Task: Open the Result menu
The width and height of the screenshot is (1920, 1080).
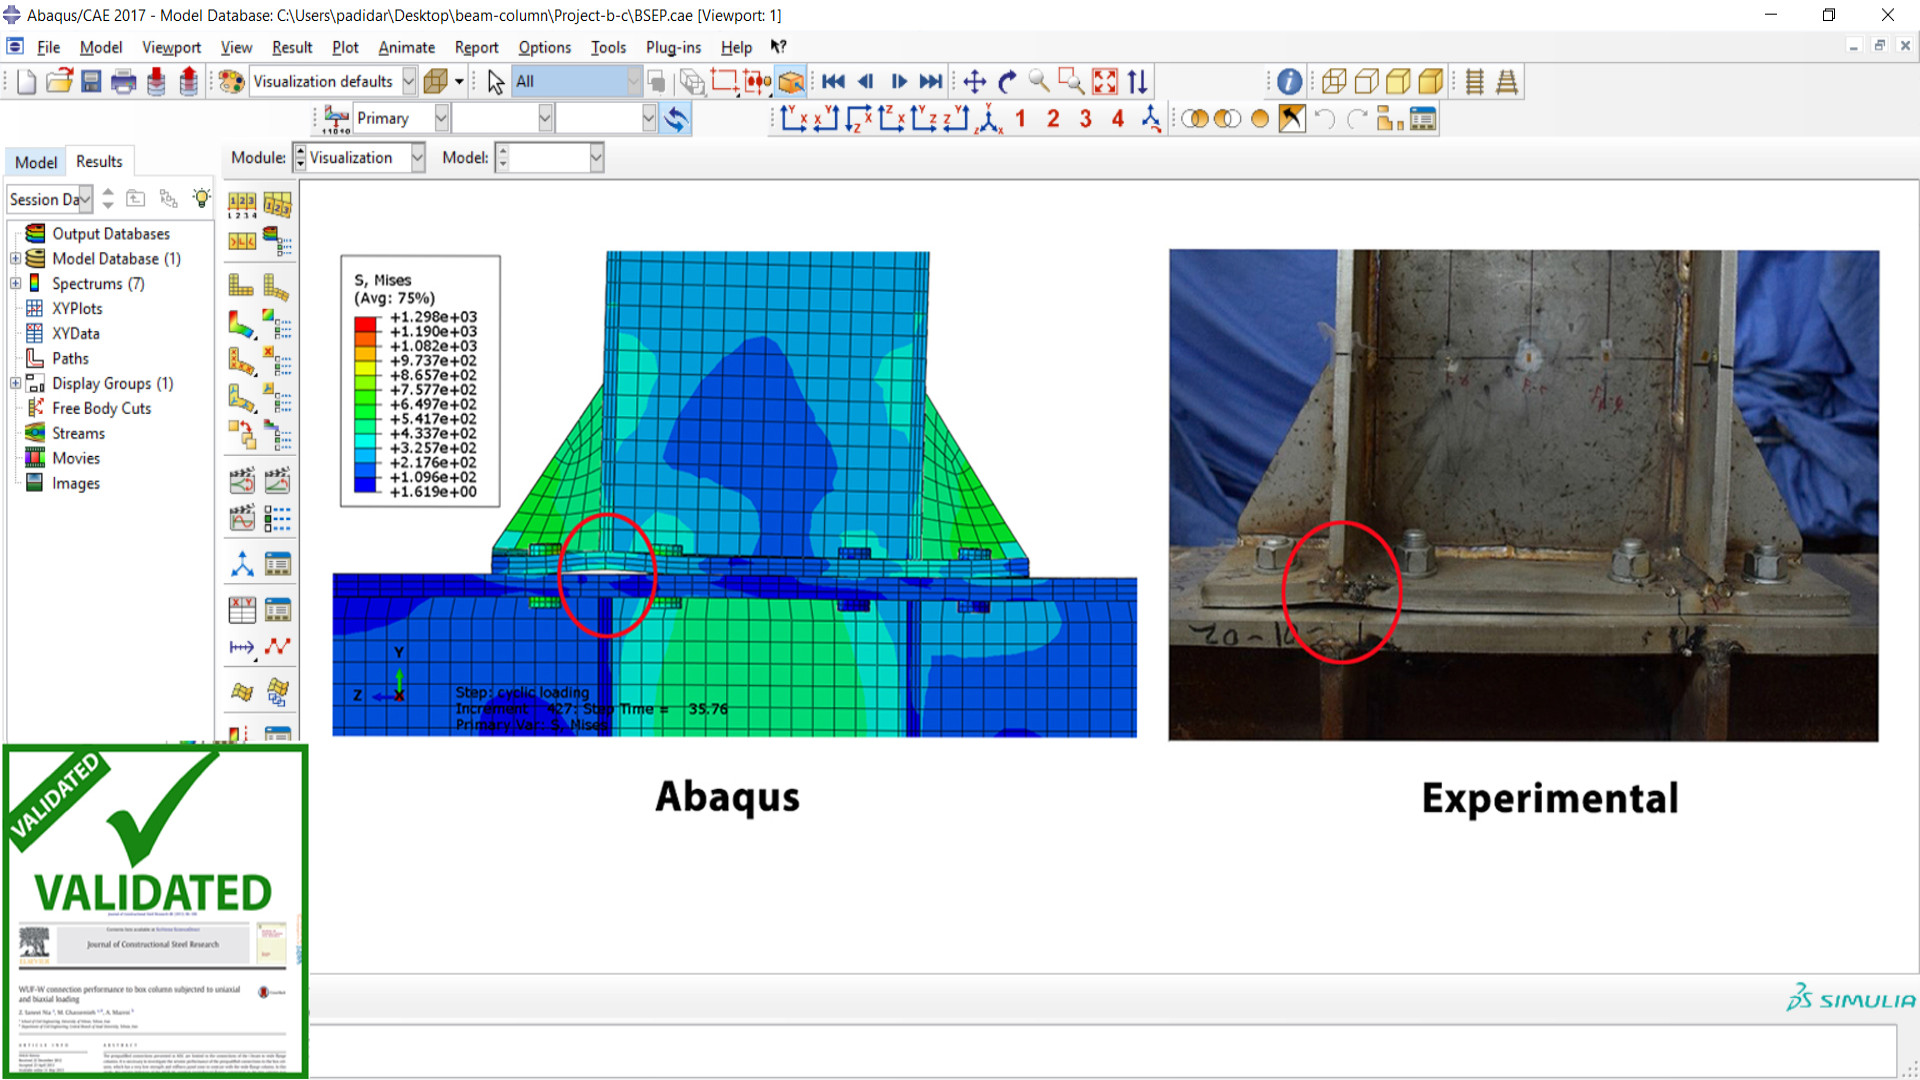Action: point(292,47)
